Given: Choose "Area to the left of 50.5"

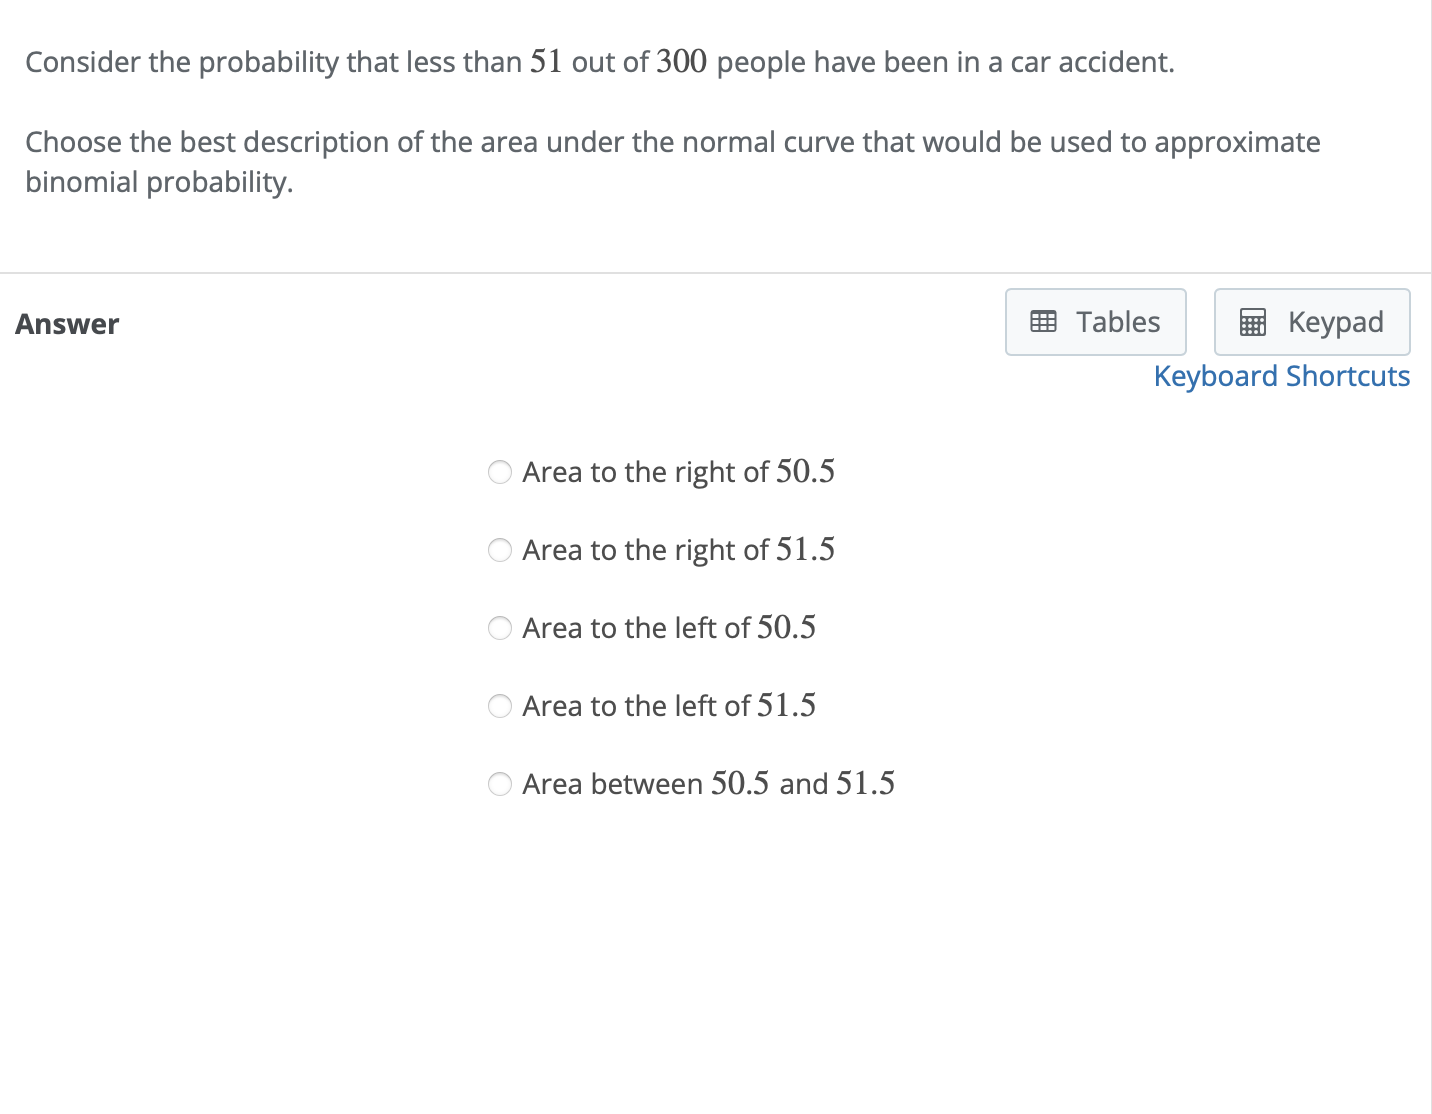Looking at the screenshot, I should click(500, 628).
